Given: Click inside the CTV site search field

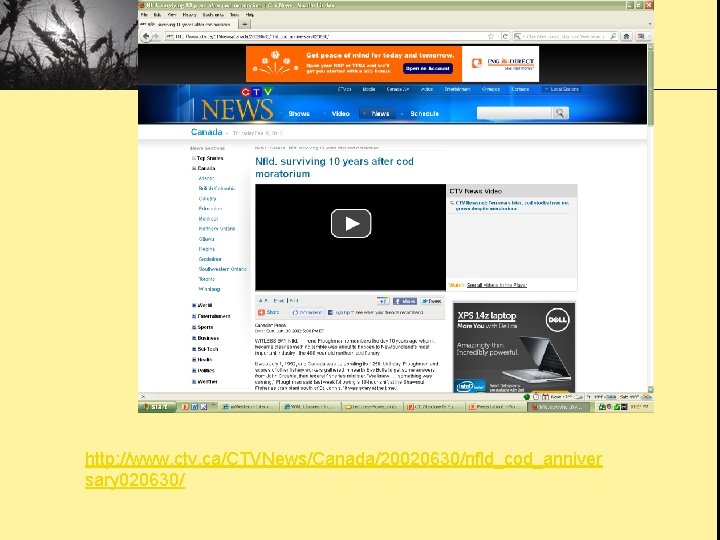Looking at the screenshot, I should tap(514, 113).
